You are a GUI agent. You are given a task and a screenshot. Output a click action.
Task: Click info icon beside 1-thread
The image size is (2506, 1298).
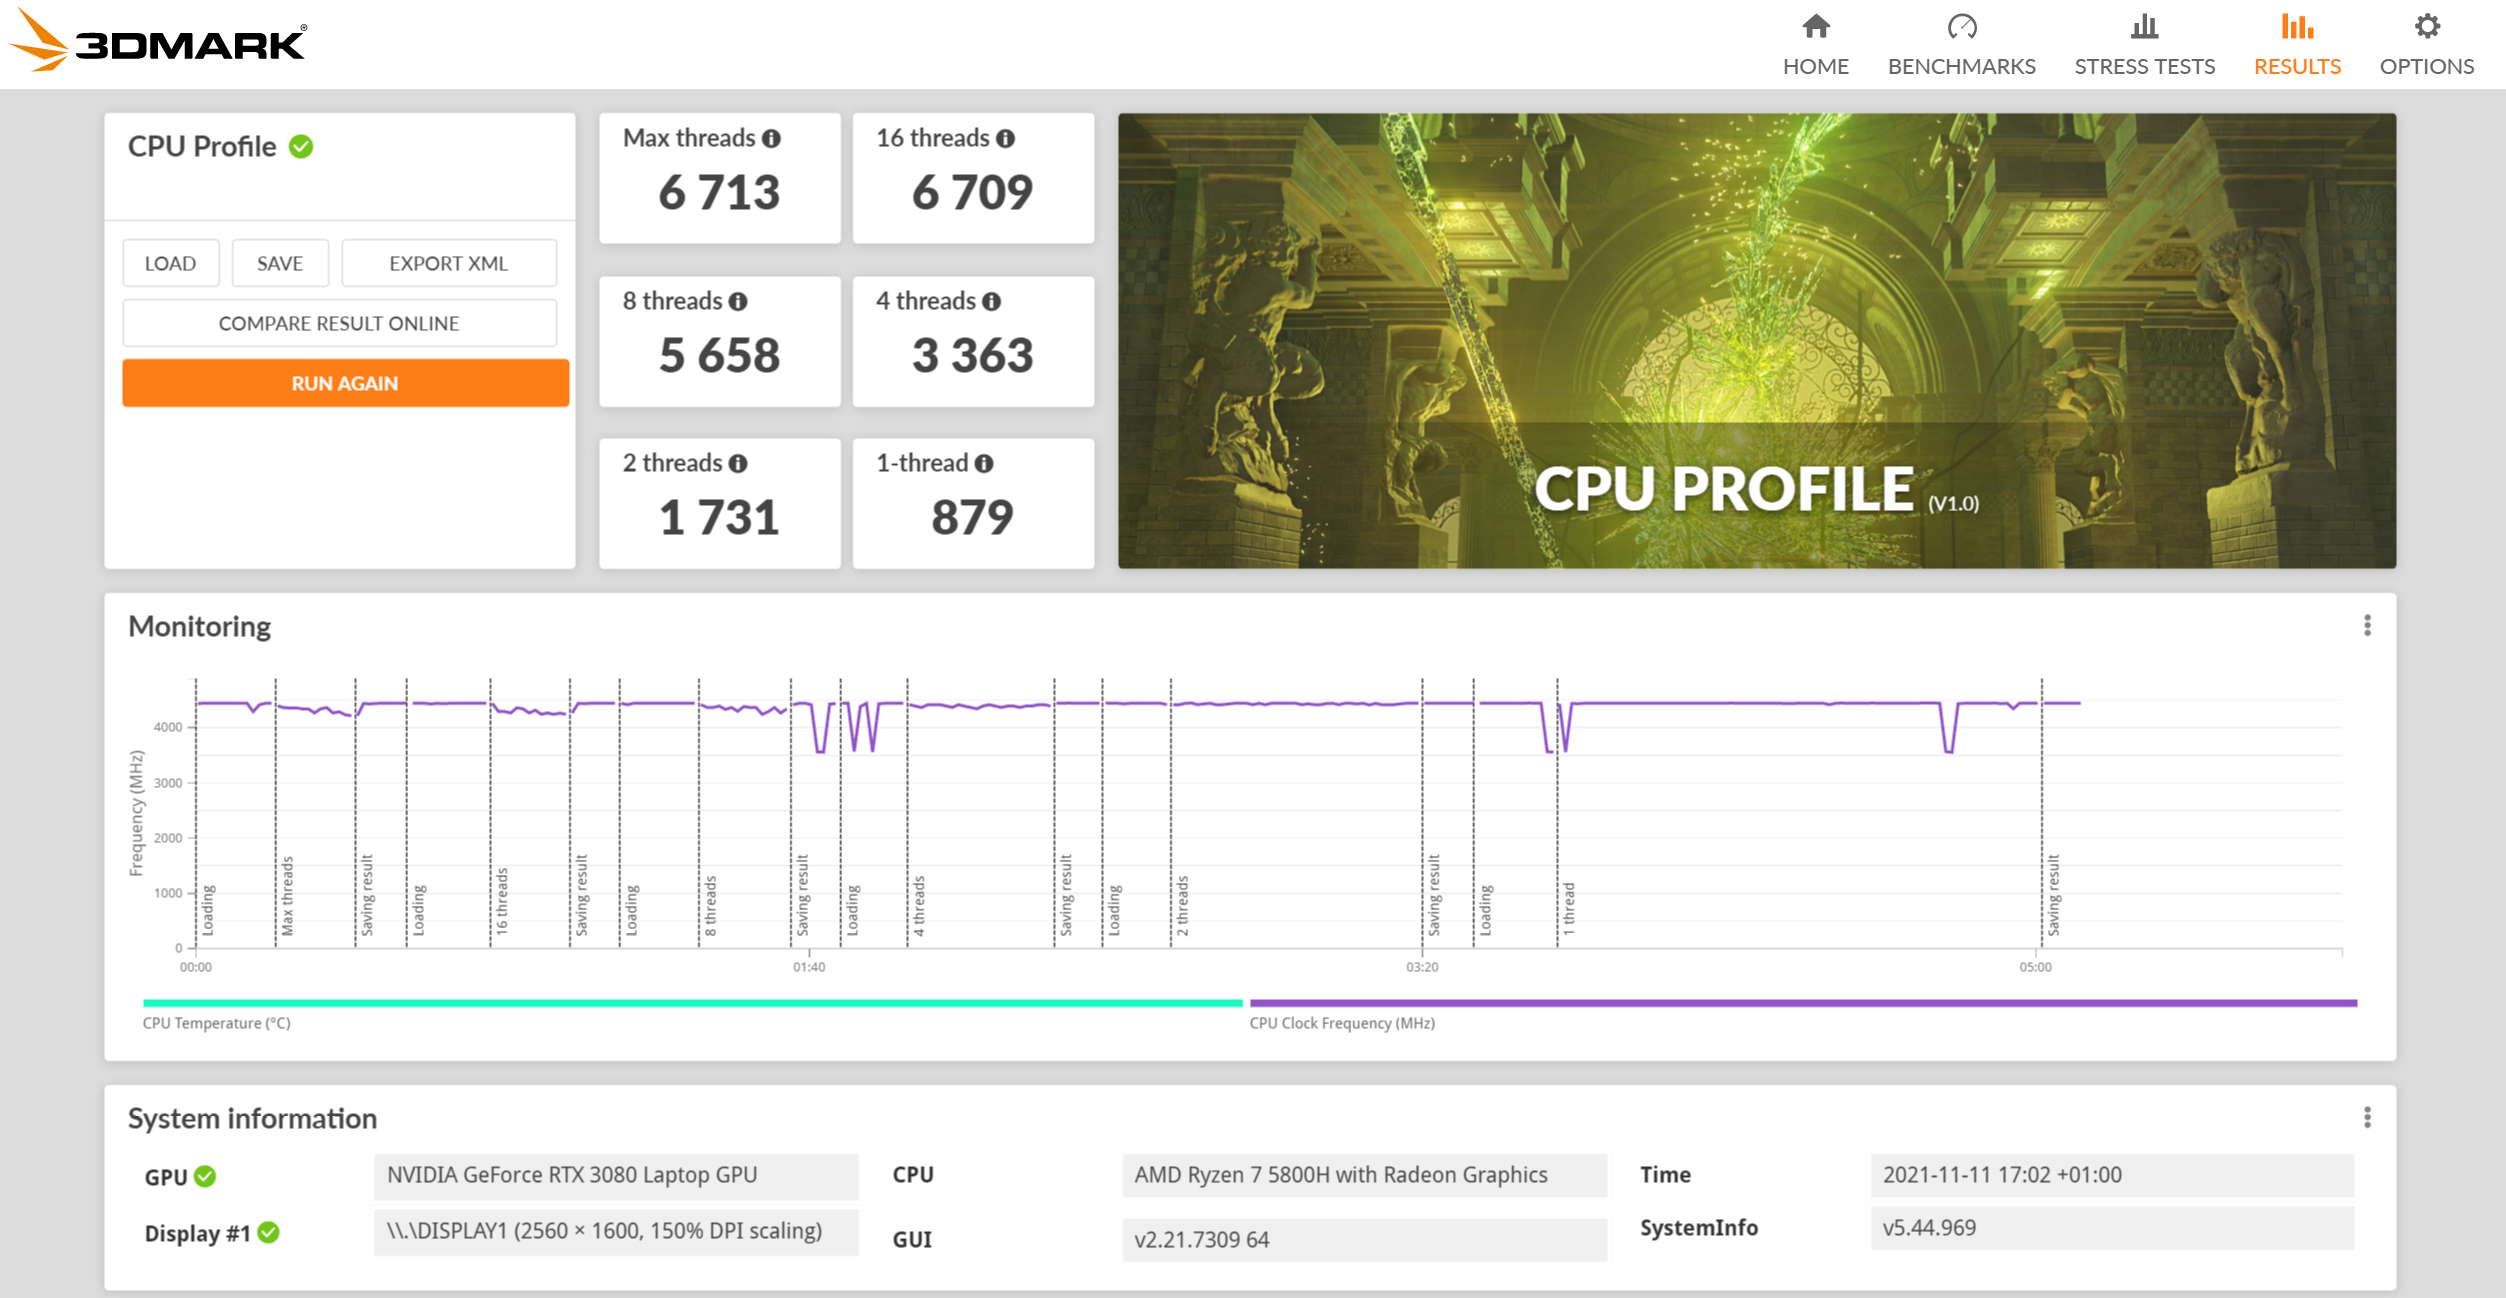pos(984,464)
